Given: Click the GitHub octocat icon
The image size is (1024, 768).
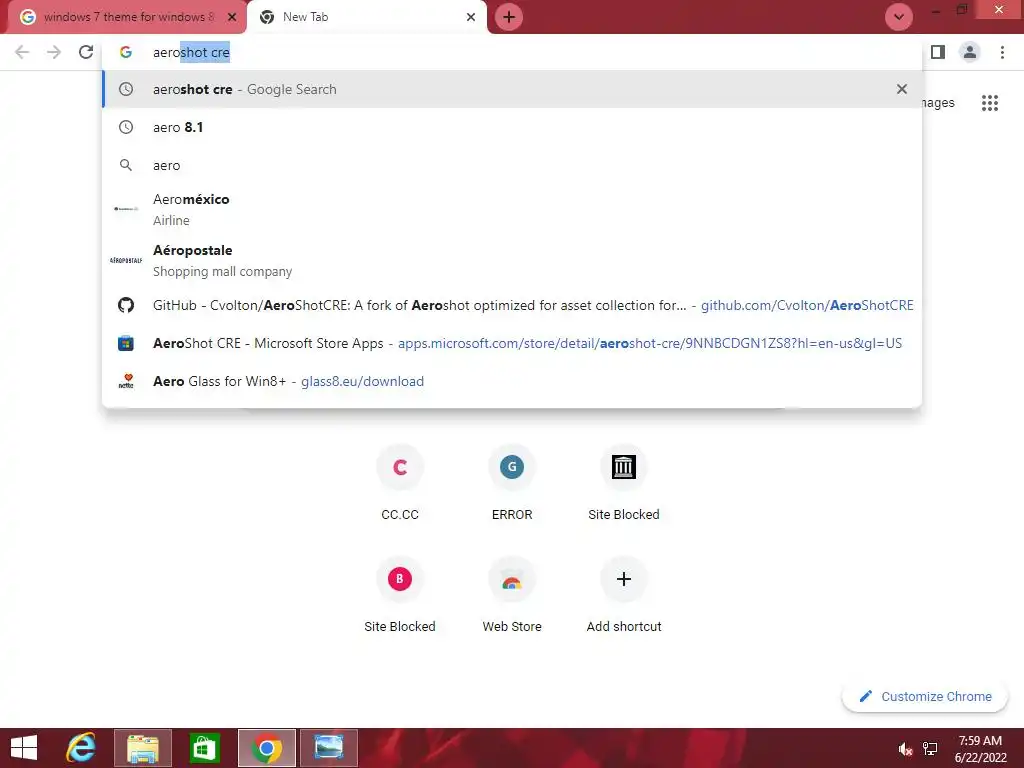Looking at the screenshot, I should (126, 305).
